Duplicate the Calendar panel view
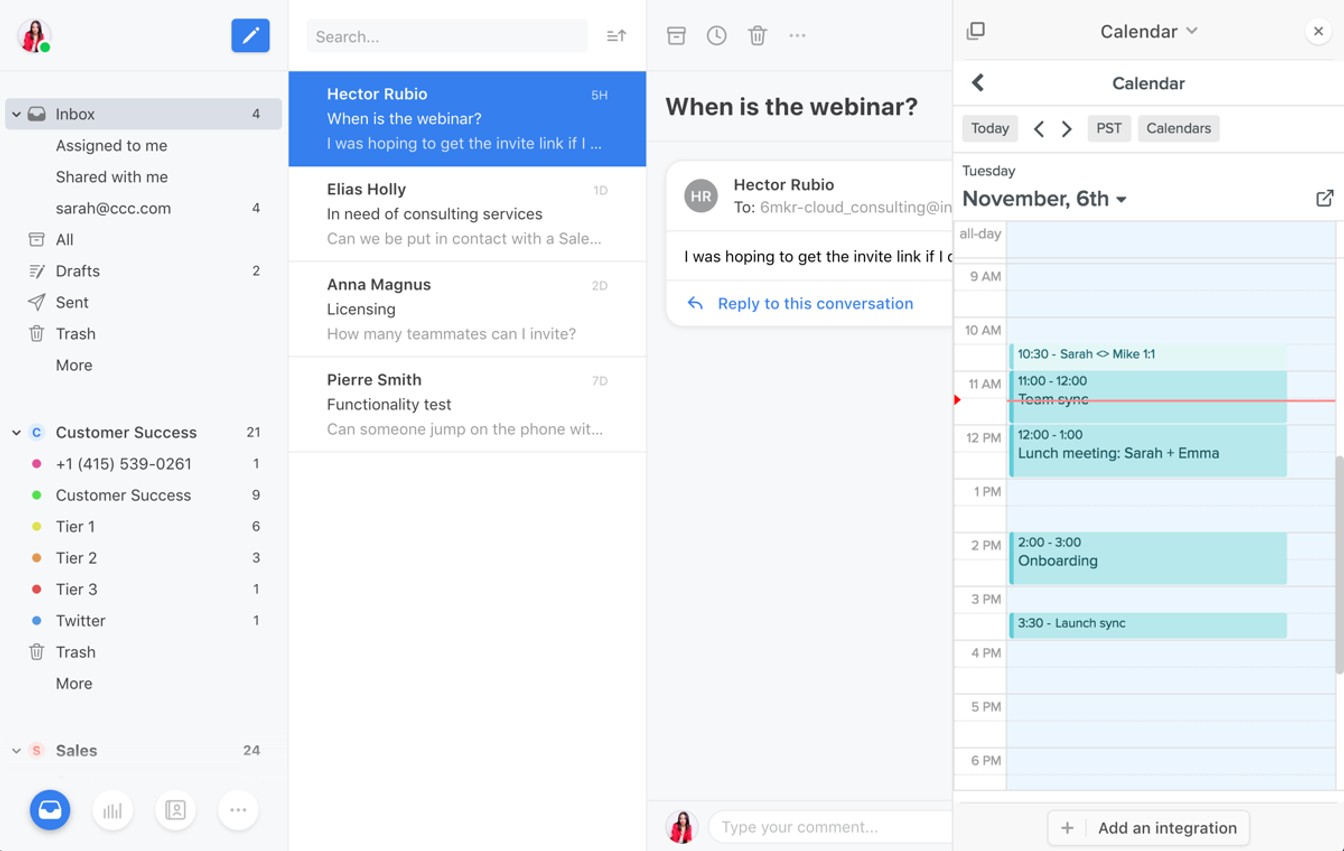The height and width of the screenshot is (851, 1344). tap(976, 30)
